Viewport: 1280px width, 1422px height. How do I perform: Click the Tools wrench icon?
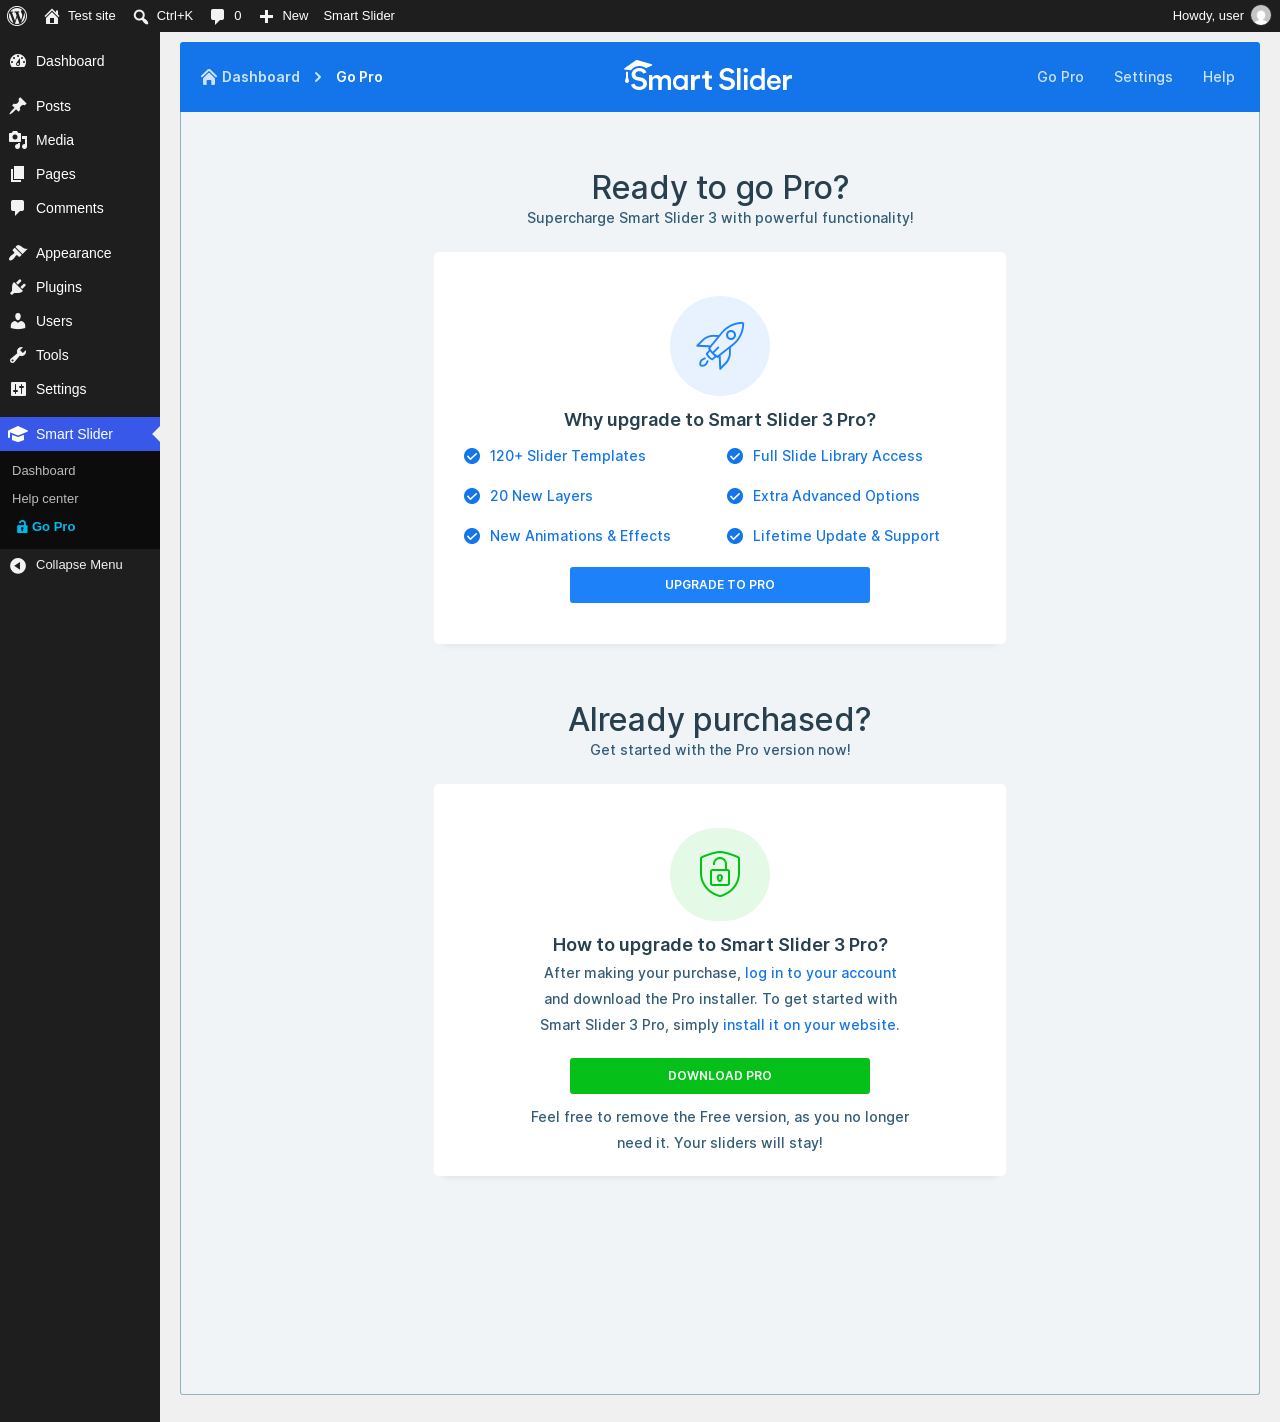(x=18, y=355)
